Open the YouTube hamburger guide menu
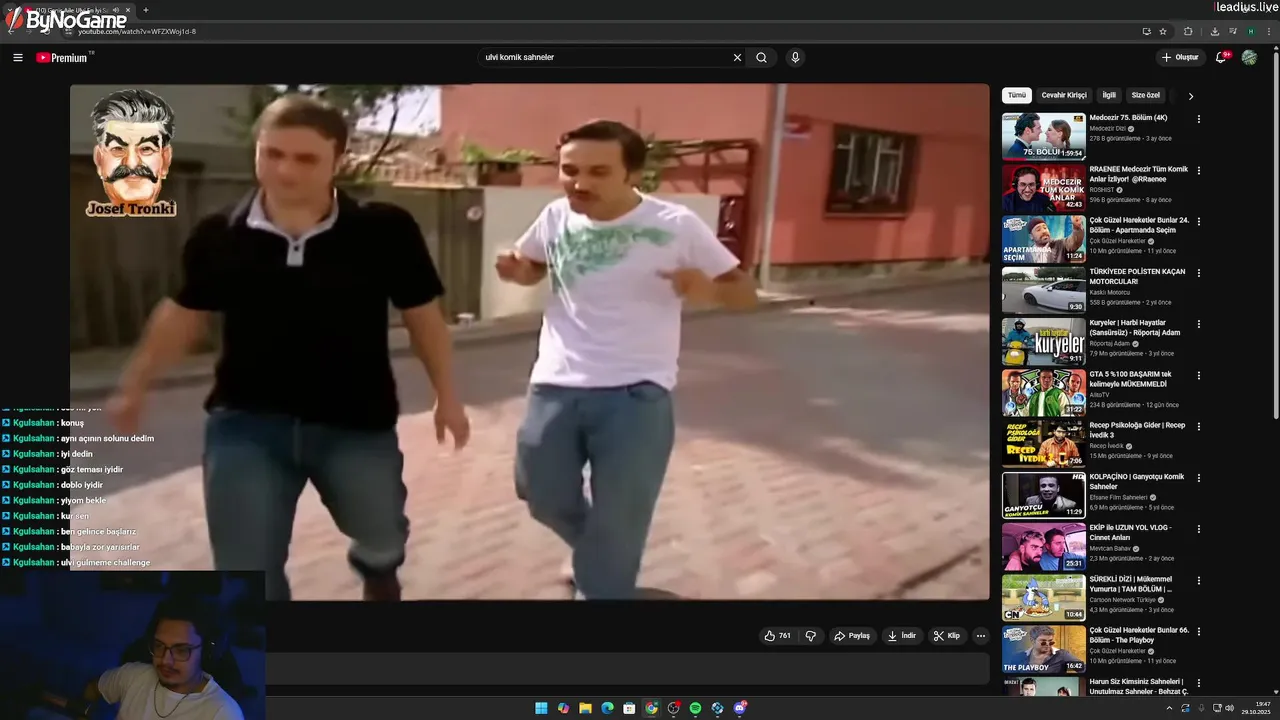The height and width of the screenshot is (720, 1280). point(17,58)
